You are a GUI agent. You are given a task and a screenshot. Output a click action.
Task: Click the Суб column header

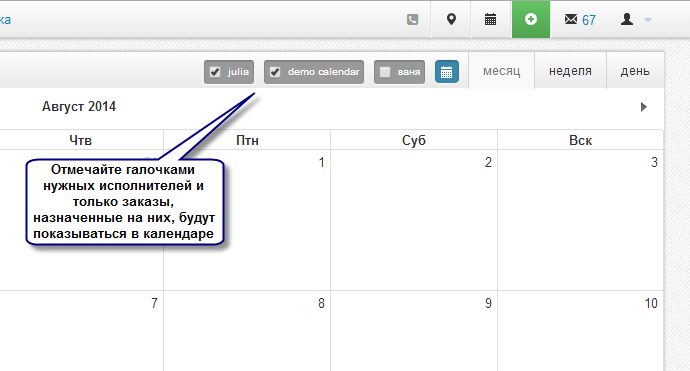click(x=414, y=140)
